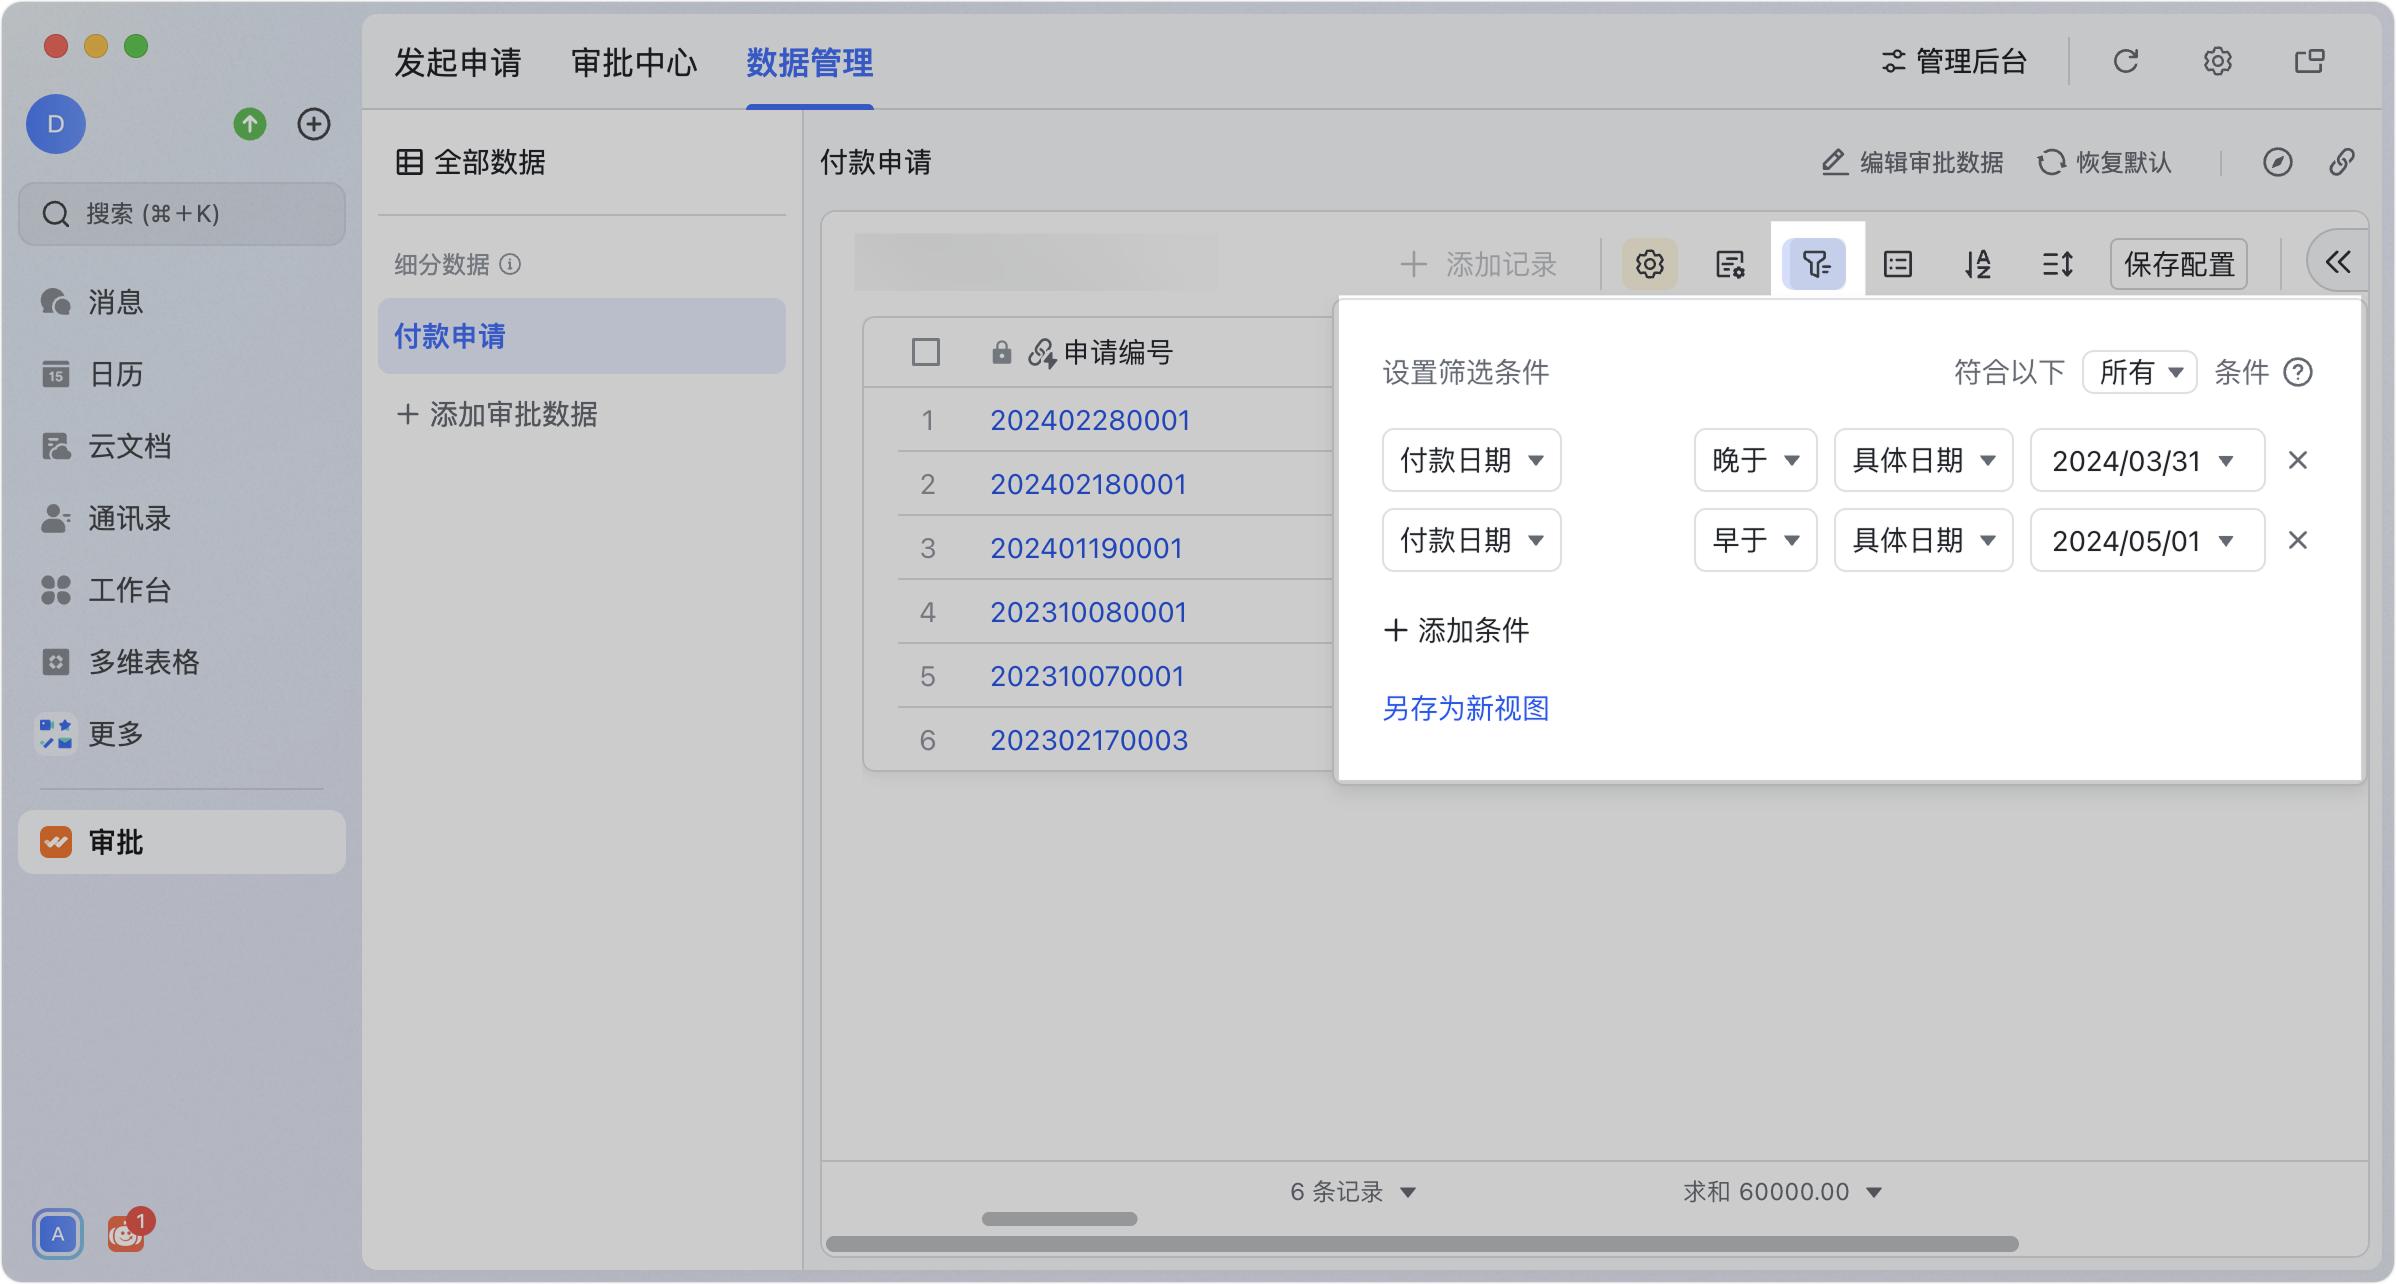Viewport: 2396px width, 1284px height.
Task: Click 管理后台 button
Action: point(1954,62)
